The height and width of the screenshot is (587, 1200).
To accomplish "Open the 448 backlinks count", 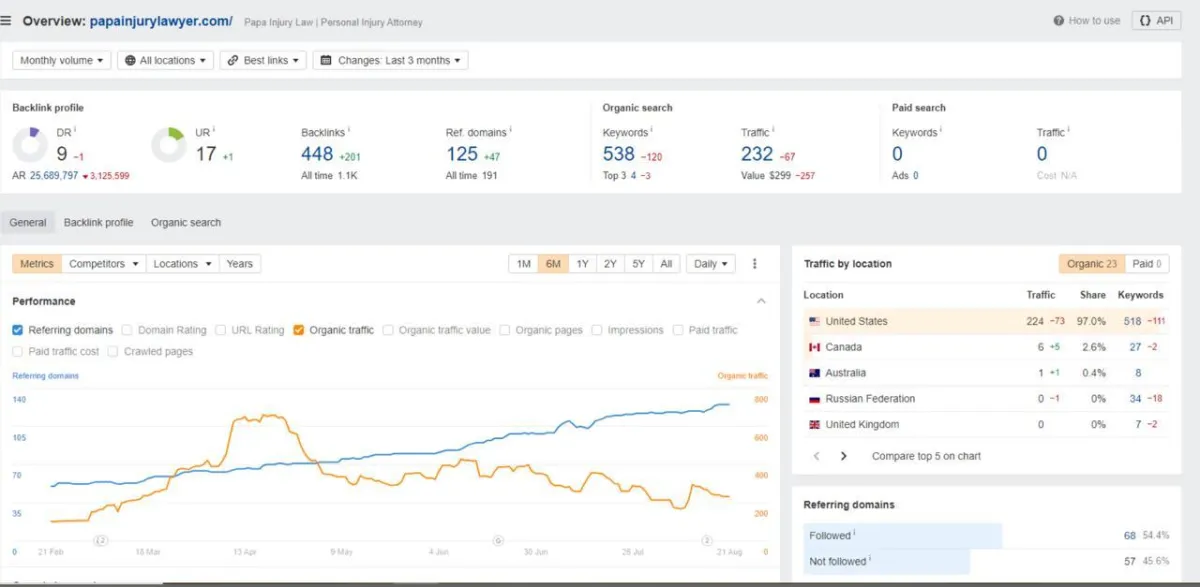I will coord(317,154).
